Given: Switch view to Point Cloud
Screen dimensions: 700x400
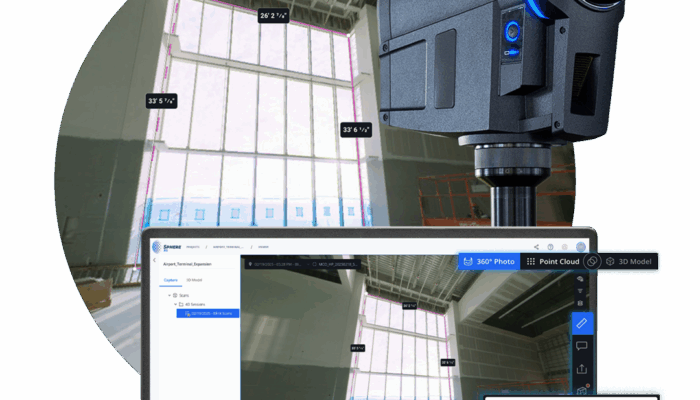Looking at the screenshot, I should click(x=552, y=261).
